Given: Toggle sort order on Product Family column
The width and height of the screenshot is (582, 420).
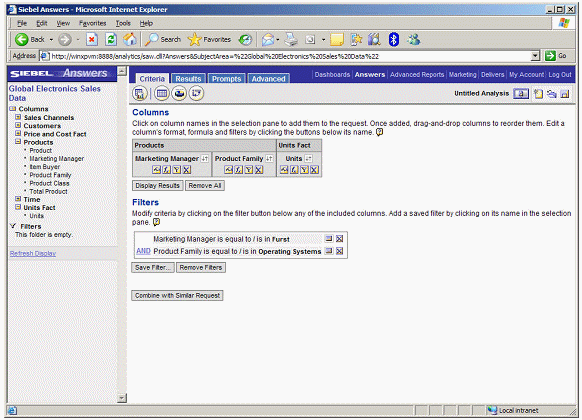Looking at the screenshot, I should click(x=269, y=158).
